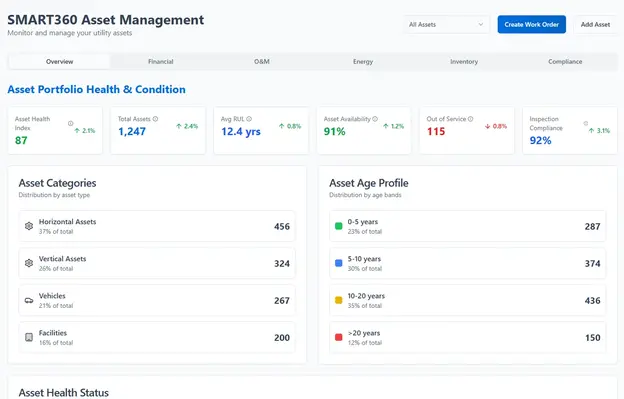Click the Add Asset button

click(x=595, y=24)
